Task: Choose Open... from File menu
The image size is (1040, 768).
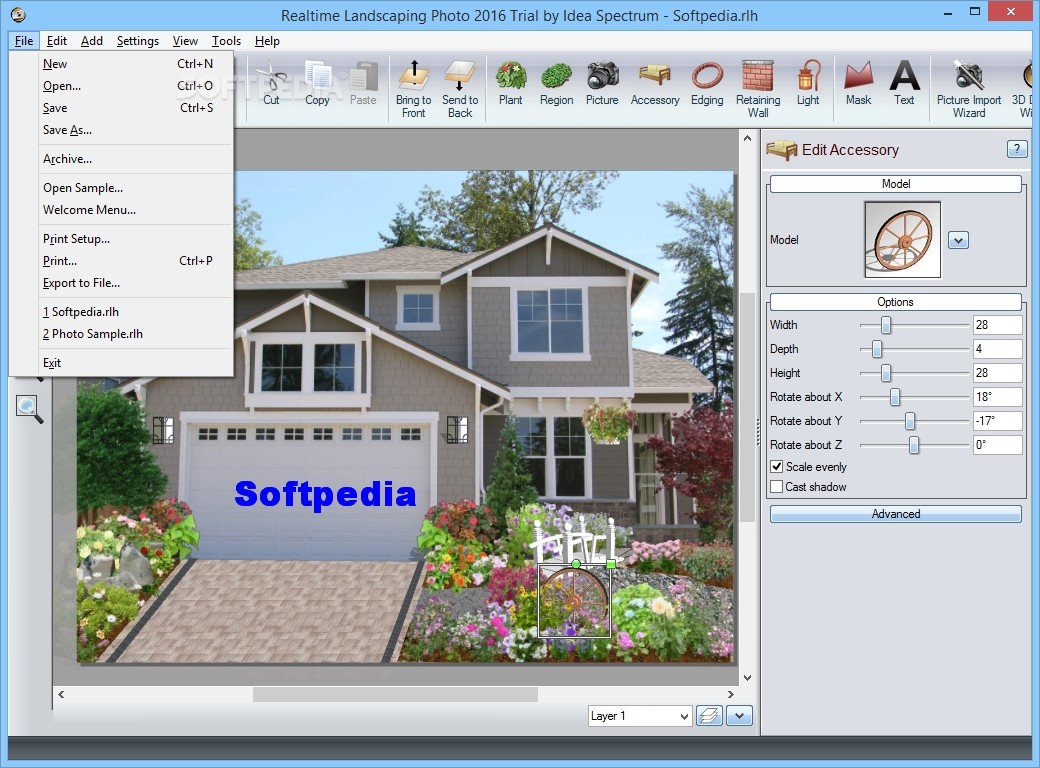Action: 121,86
